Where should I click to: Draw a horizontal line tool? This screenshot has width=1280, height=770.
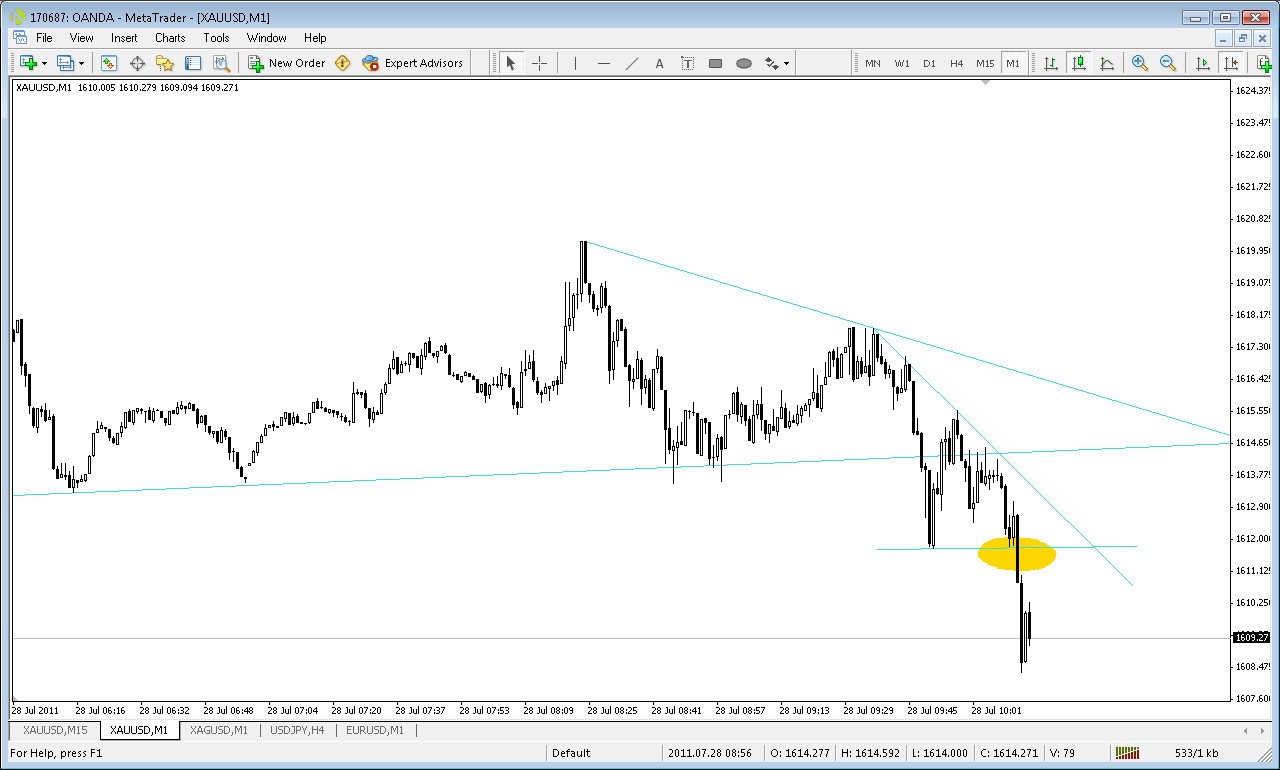click(604, 63)
